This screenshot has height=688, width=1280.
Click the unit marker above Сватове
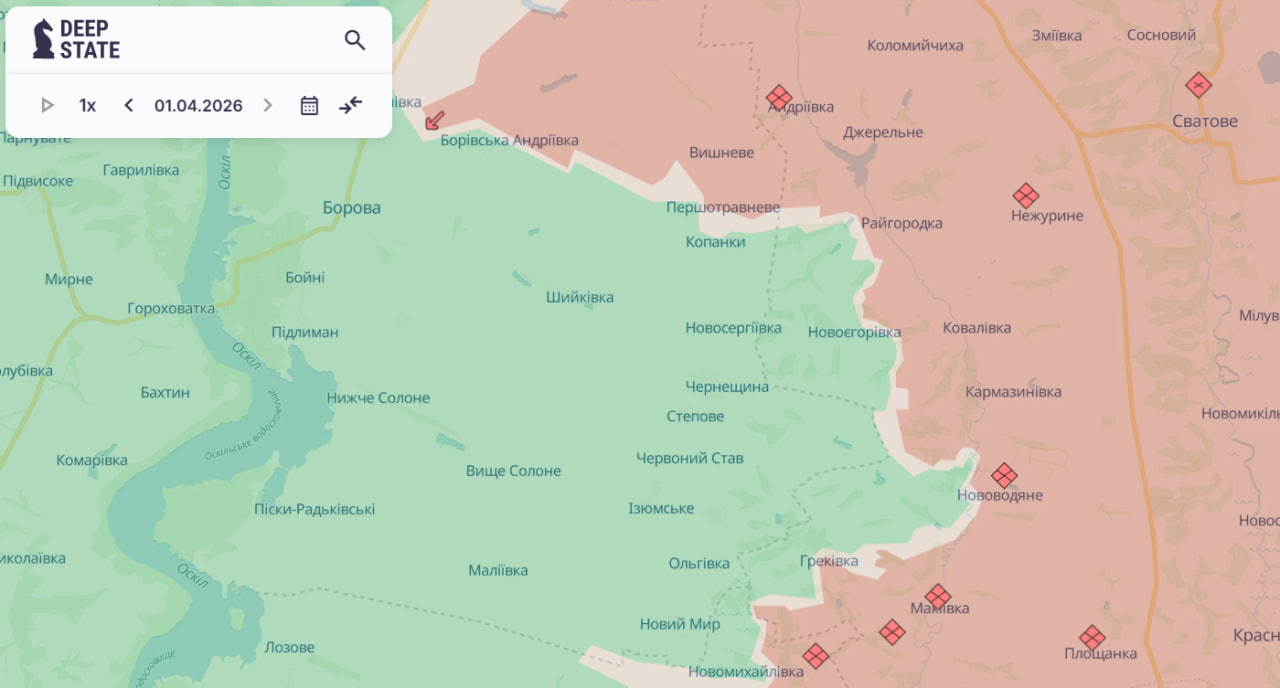pyautogui.click(x=1198, y=85)
